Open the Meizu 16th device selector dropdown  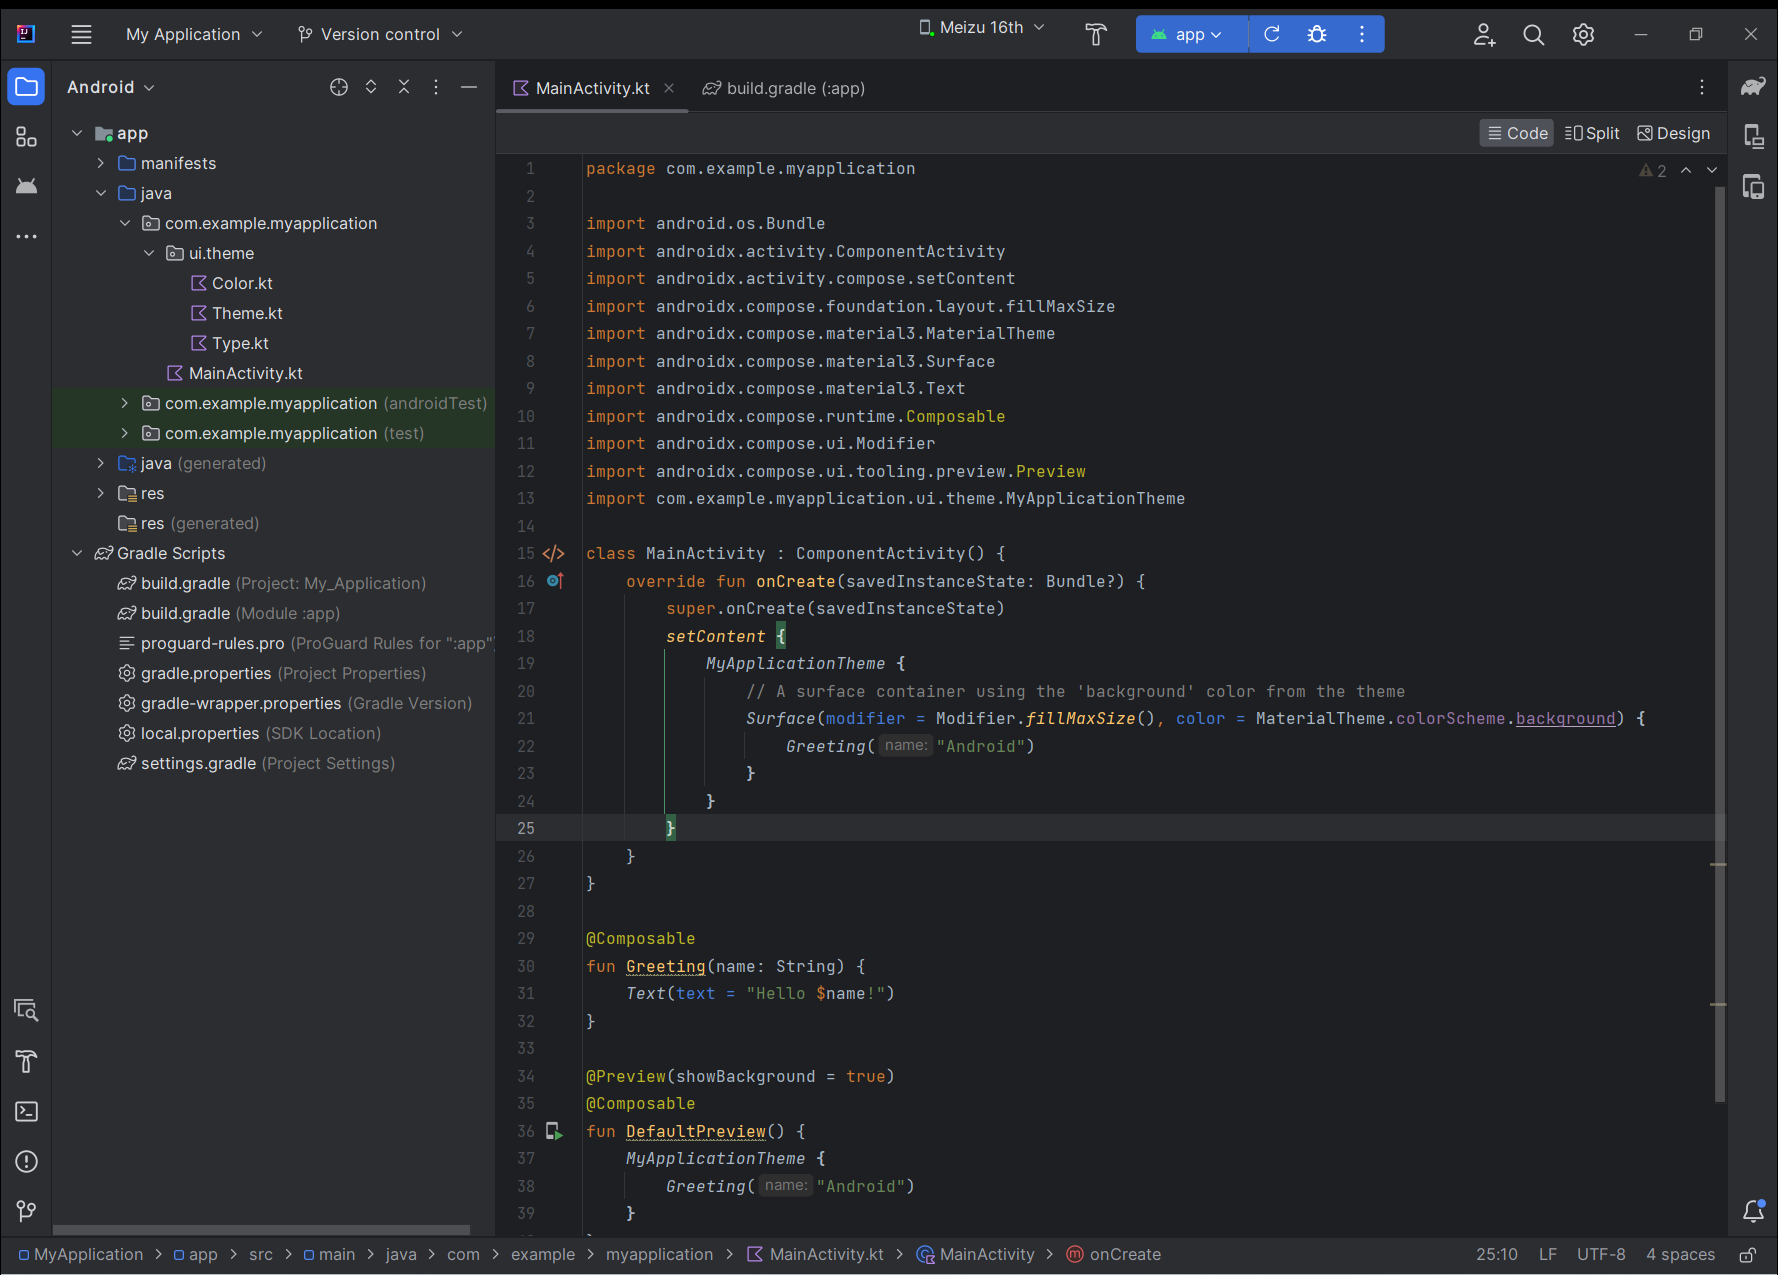pyautogui.click(x=980, y=27)
